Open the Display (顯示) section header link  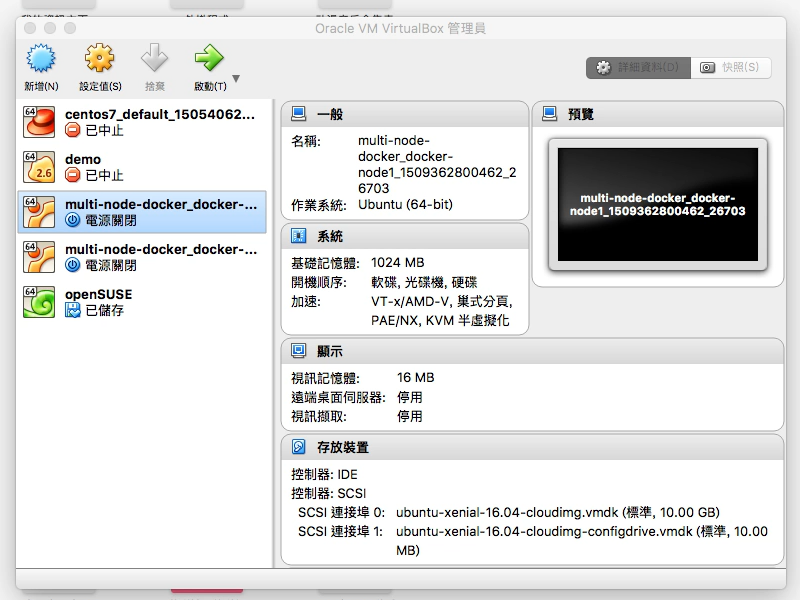point(330,351)
